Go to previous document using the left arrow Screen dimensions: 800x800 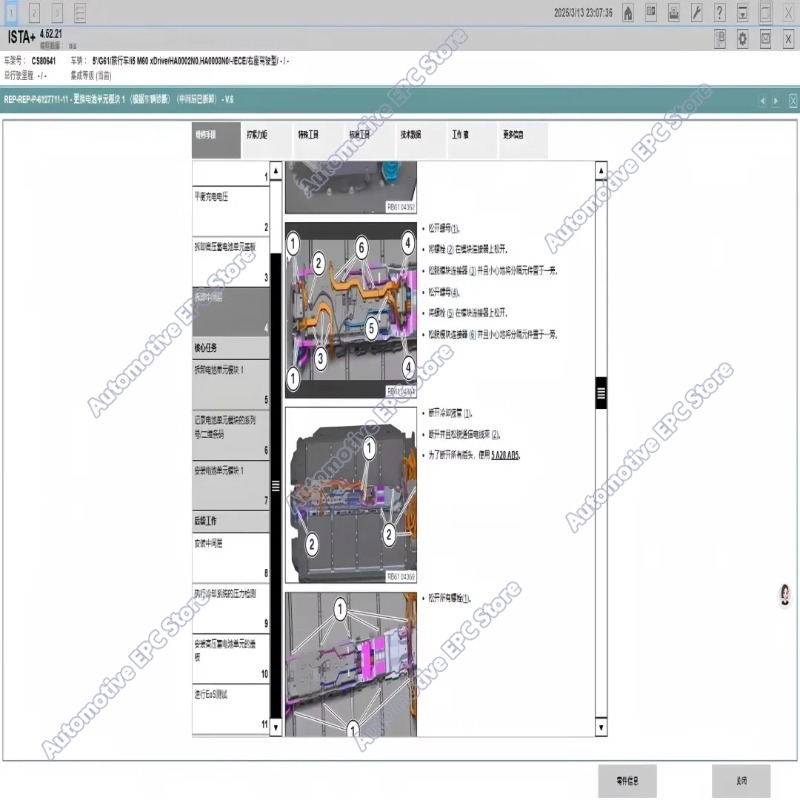click(x=763, y=101)
